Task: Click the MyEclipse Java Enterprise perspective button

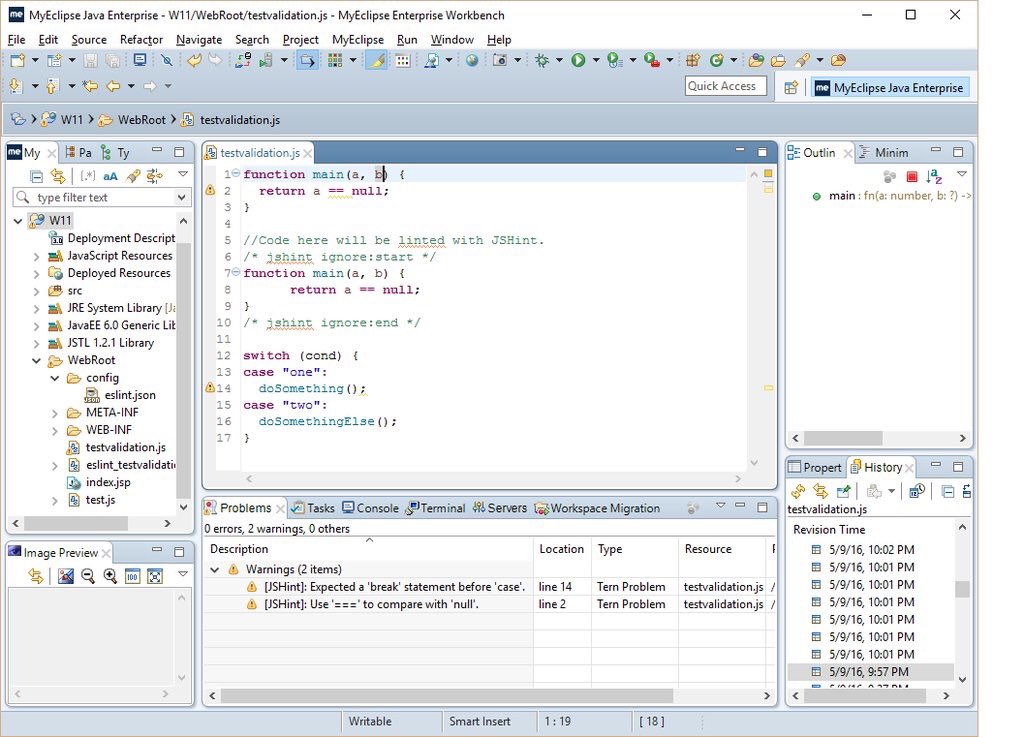Action: coord(890,87)
